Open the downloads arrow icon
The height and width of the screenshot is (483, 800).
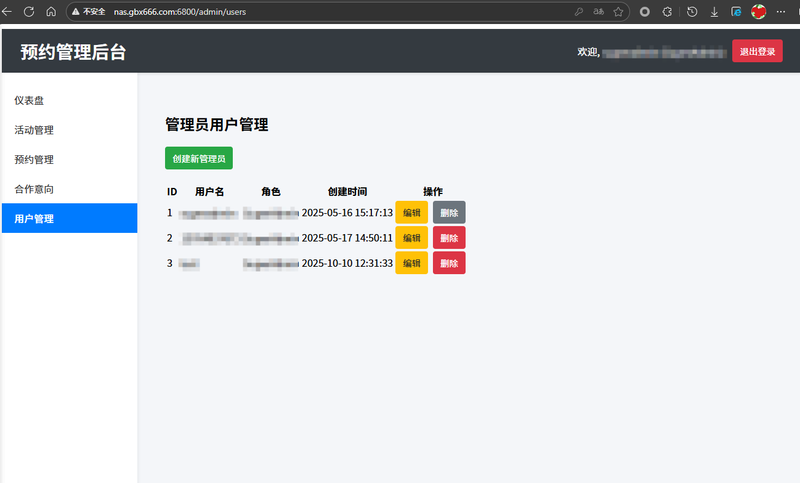[714, 11]
